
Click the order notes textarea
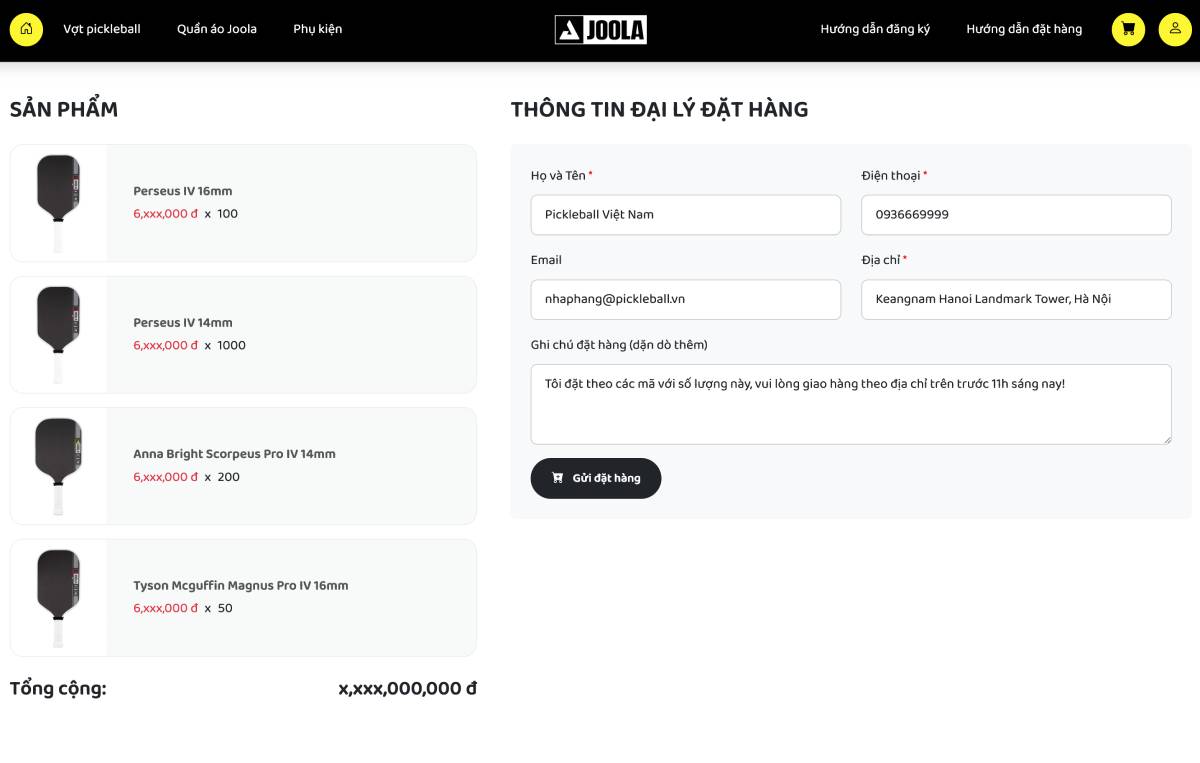[x=850, y=404]
